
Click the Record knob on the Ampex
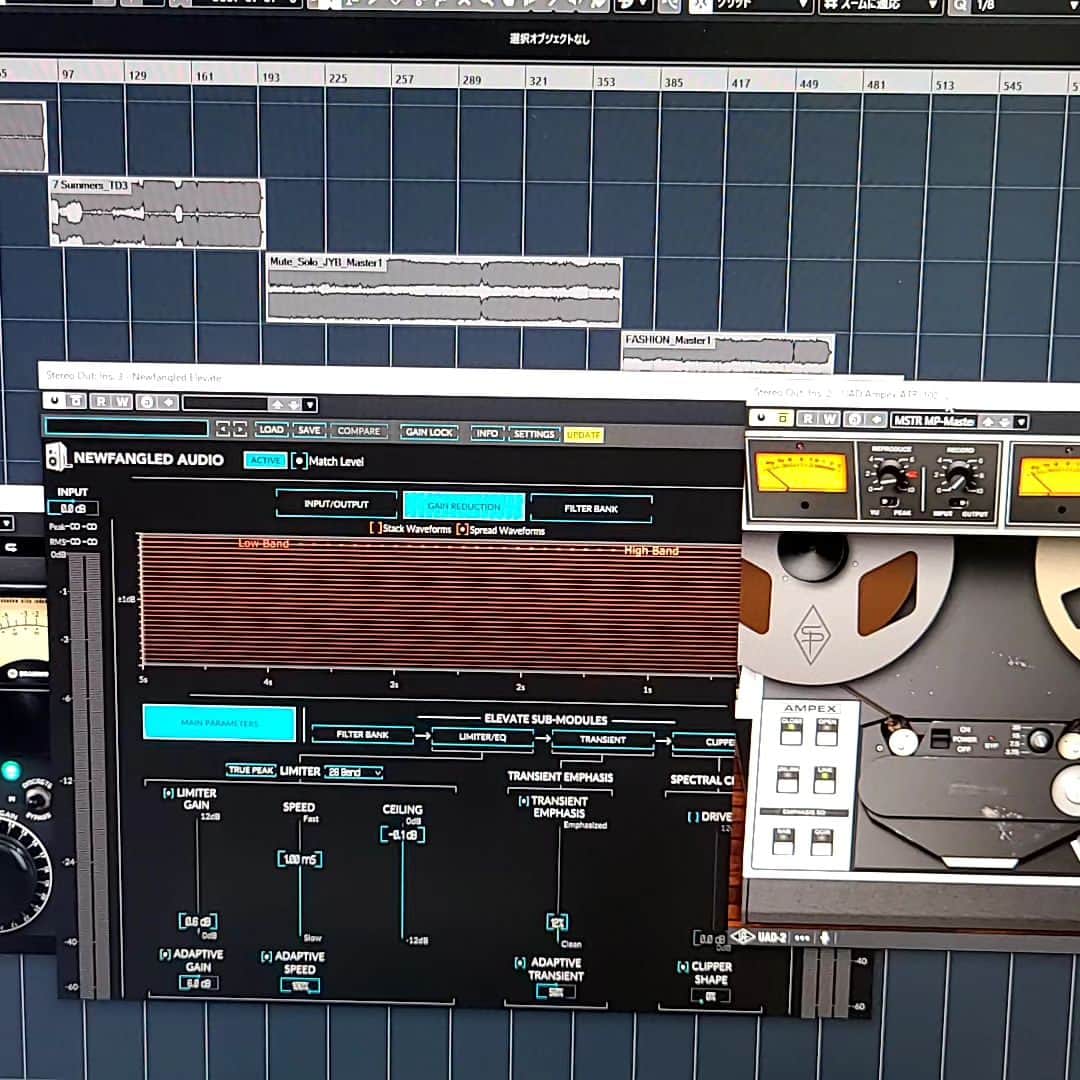(x=959, y=475)
